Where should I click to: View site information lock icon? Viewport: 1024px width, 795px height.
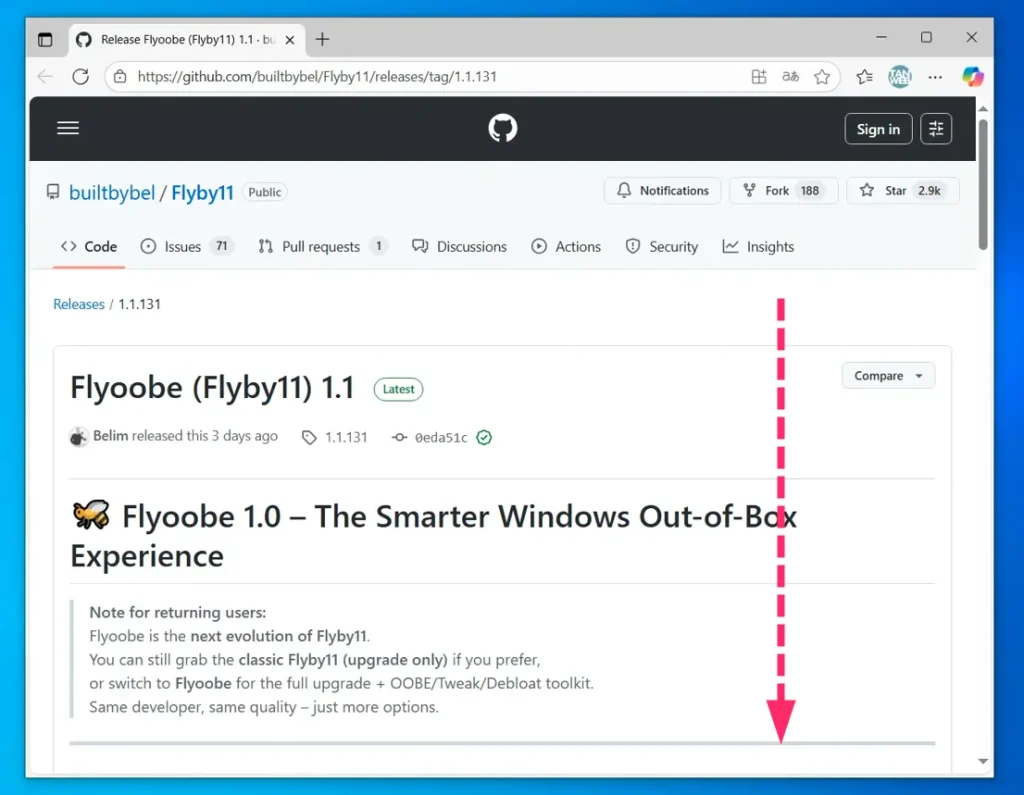click(x=120, y=76)
